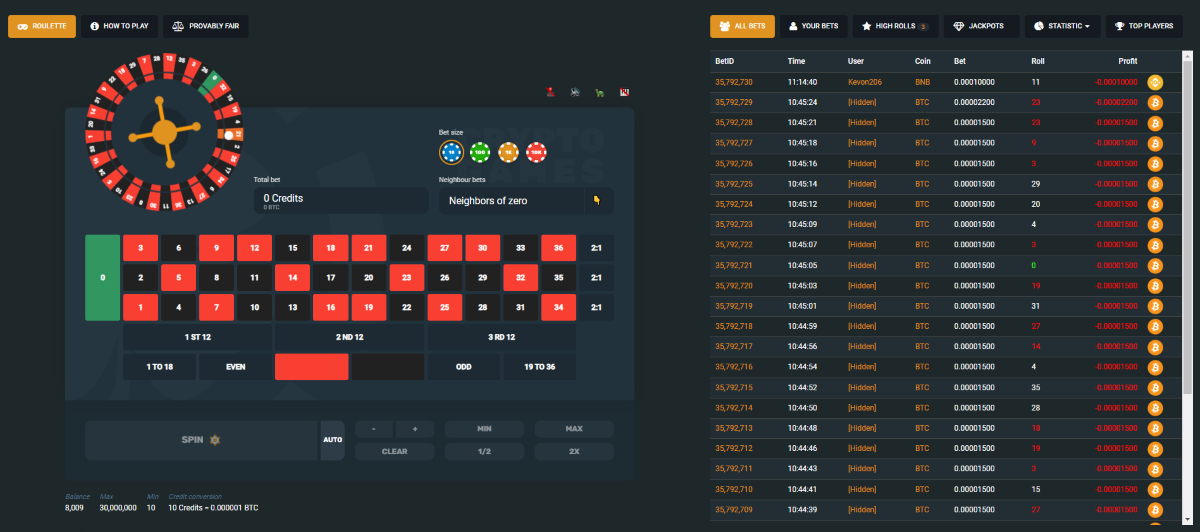Place a bet on green 0
This screenshot has height=532, width=1200.
click(x=102, y=278)
